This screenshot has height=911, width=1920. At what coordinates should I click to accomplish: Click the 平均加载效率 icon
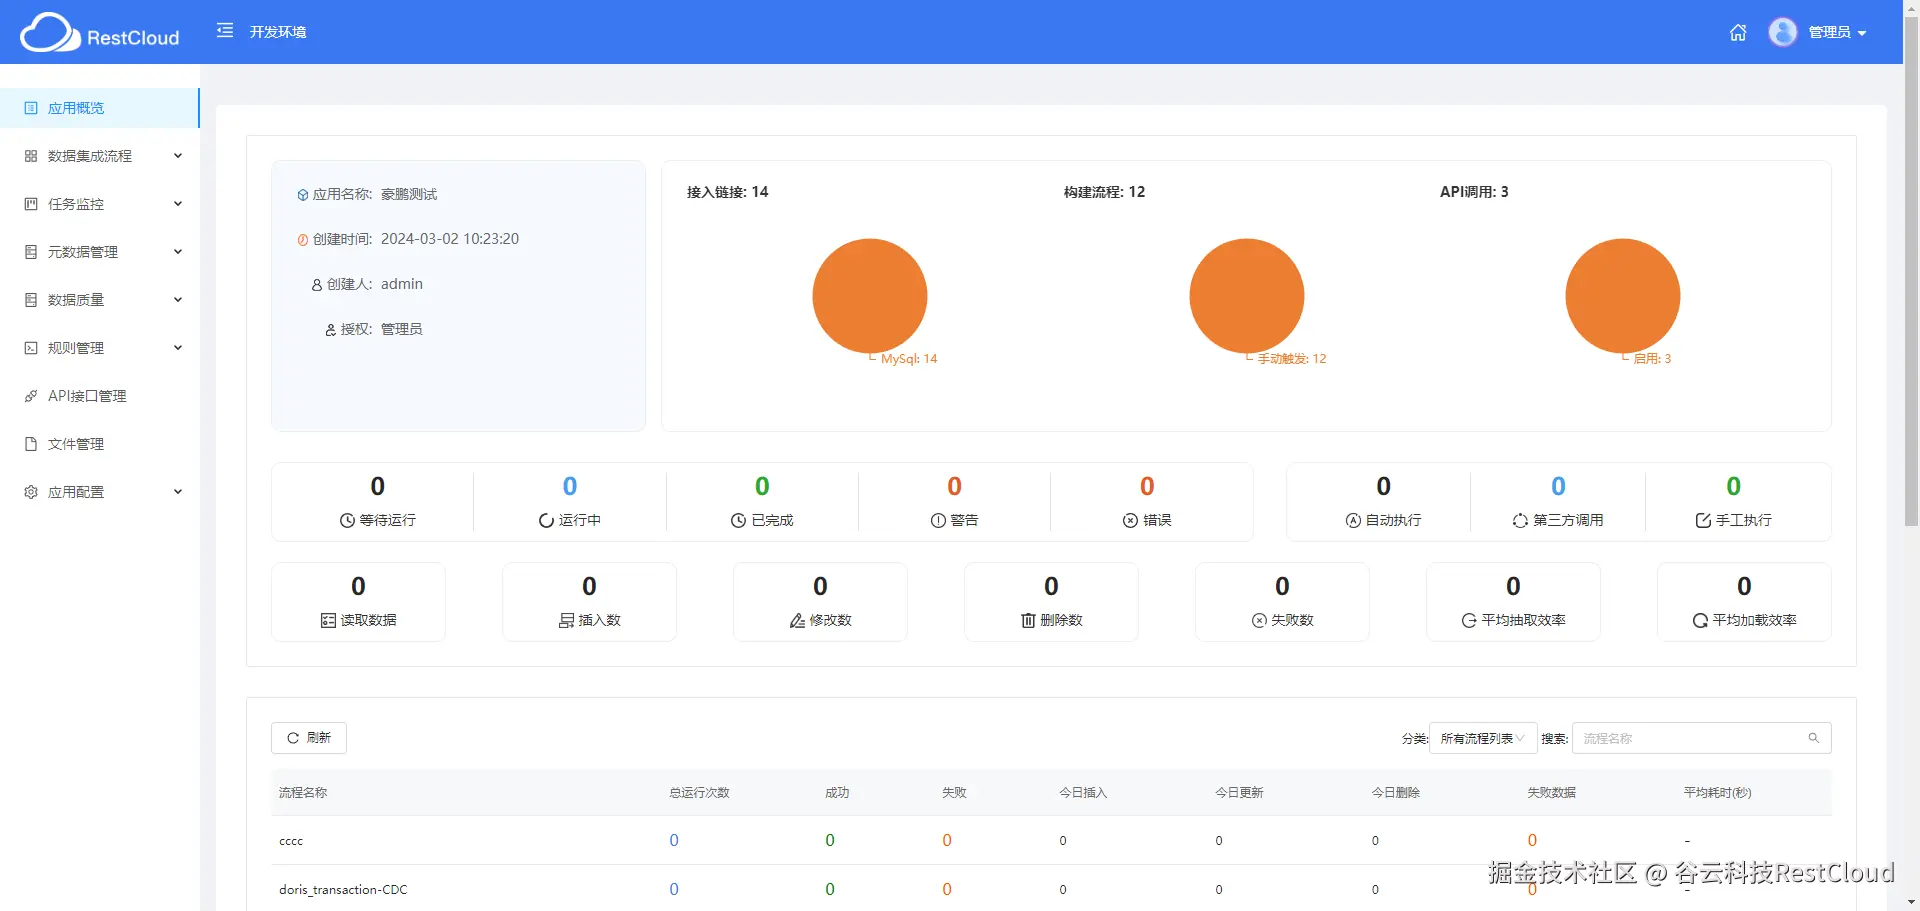[x=1700, y=620]
